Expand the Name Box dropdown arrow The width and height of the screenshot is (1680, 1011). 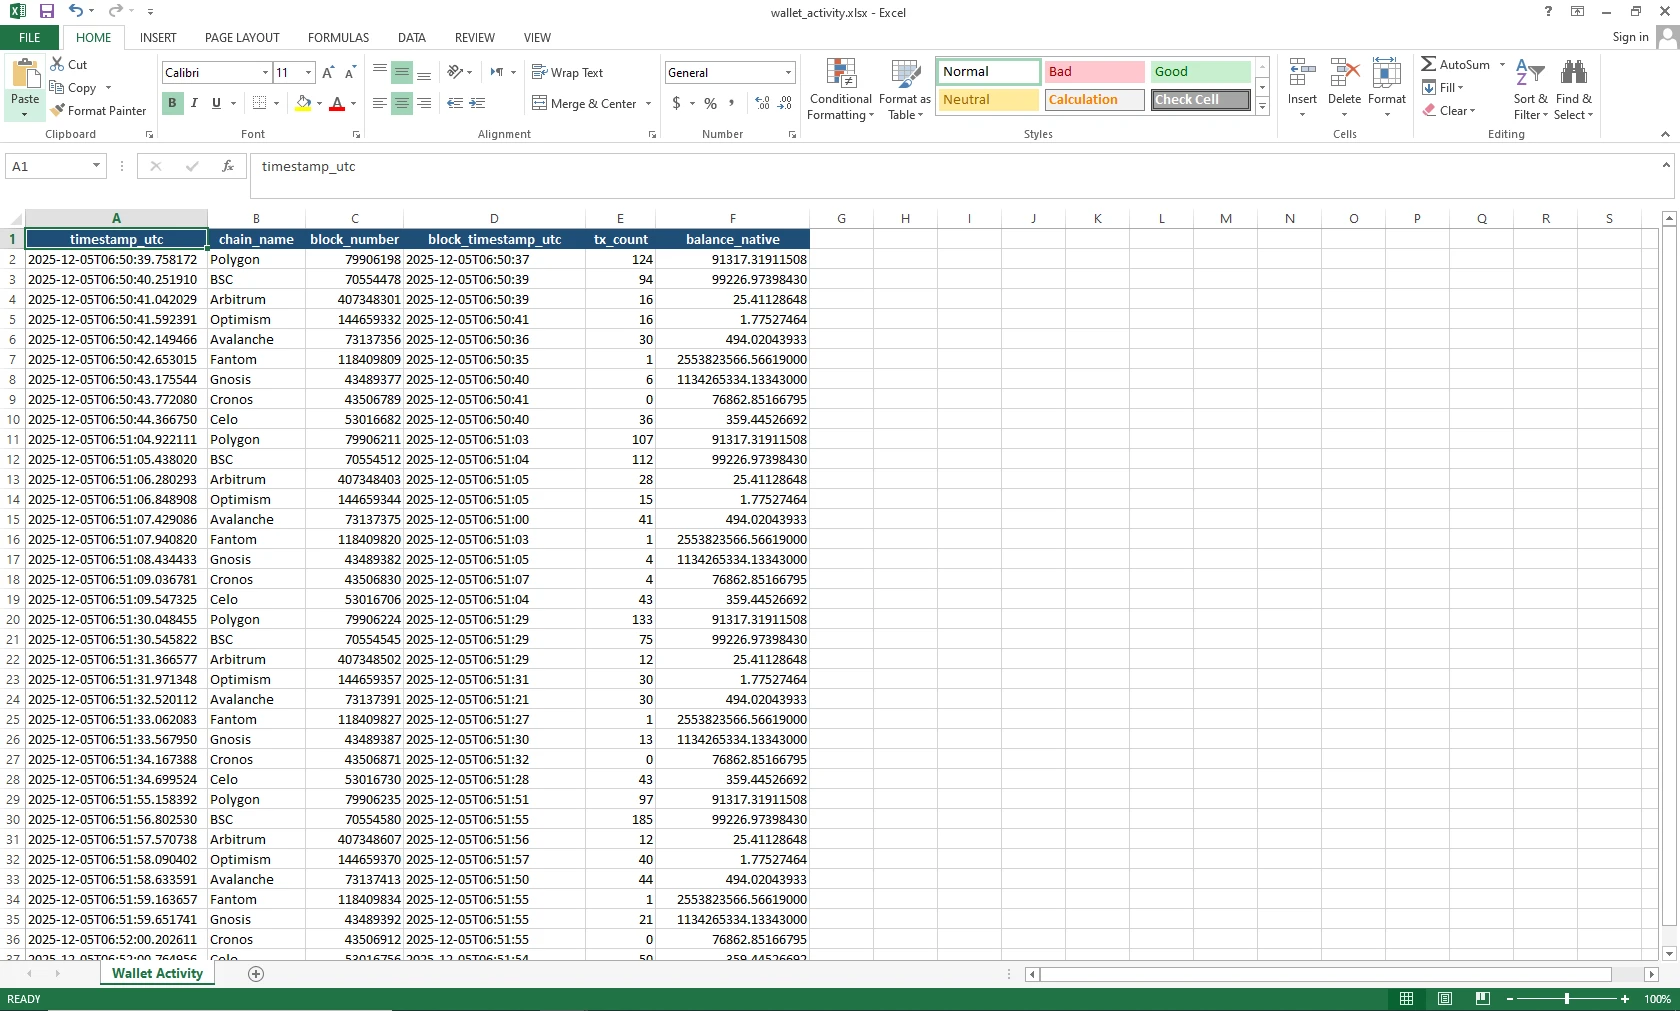tap(96, 167)
